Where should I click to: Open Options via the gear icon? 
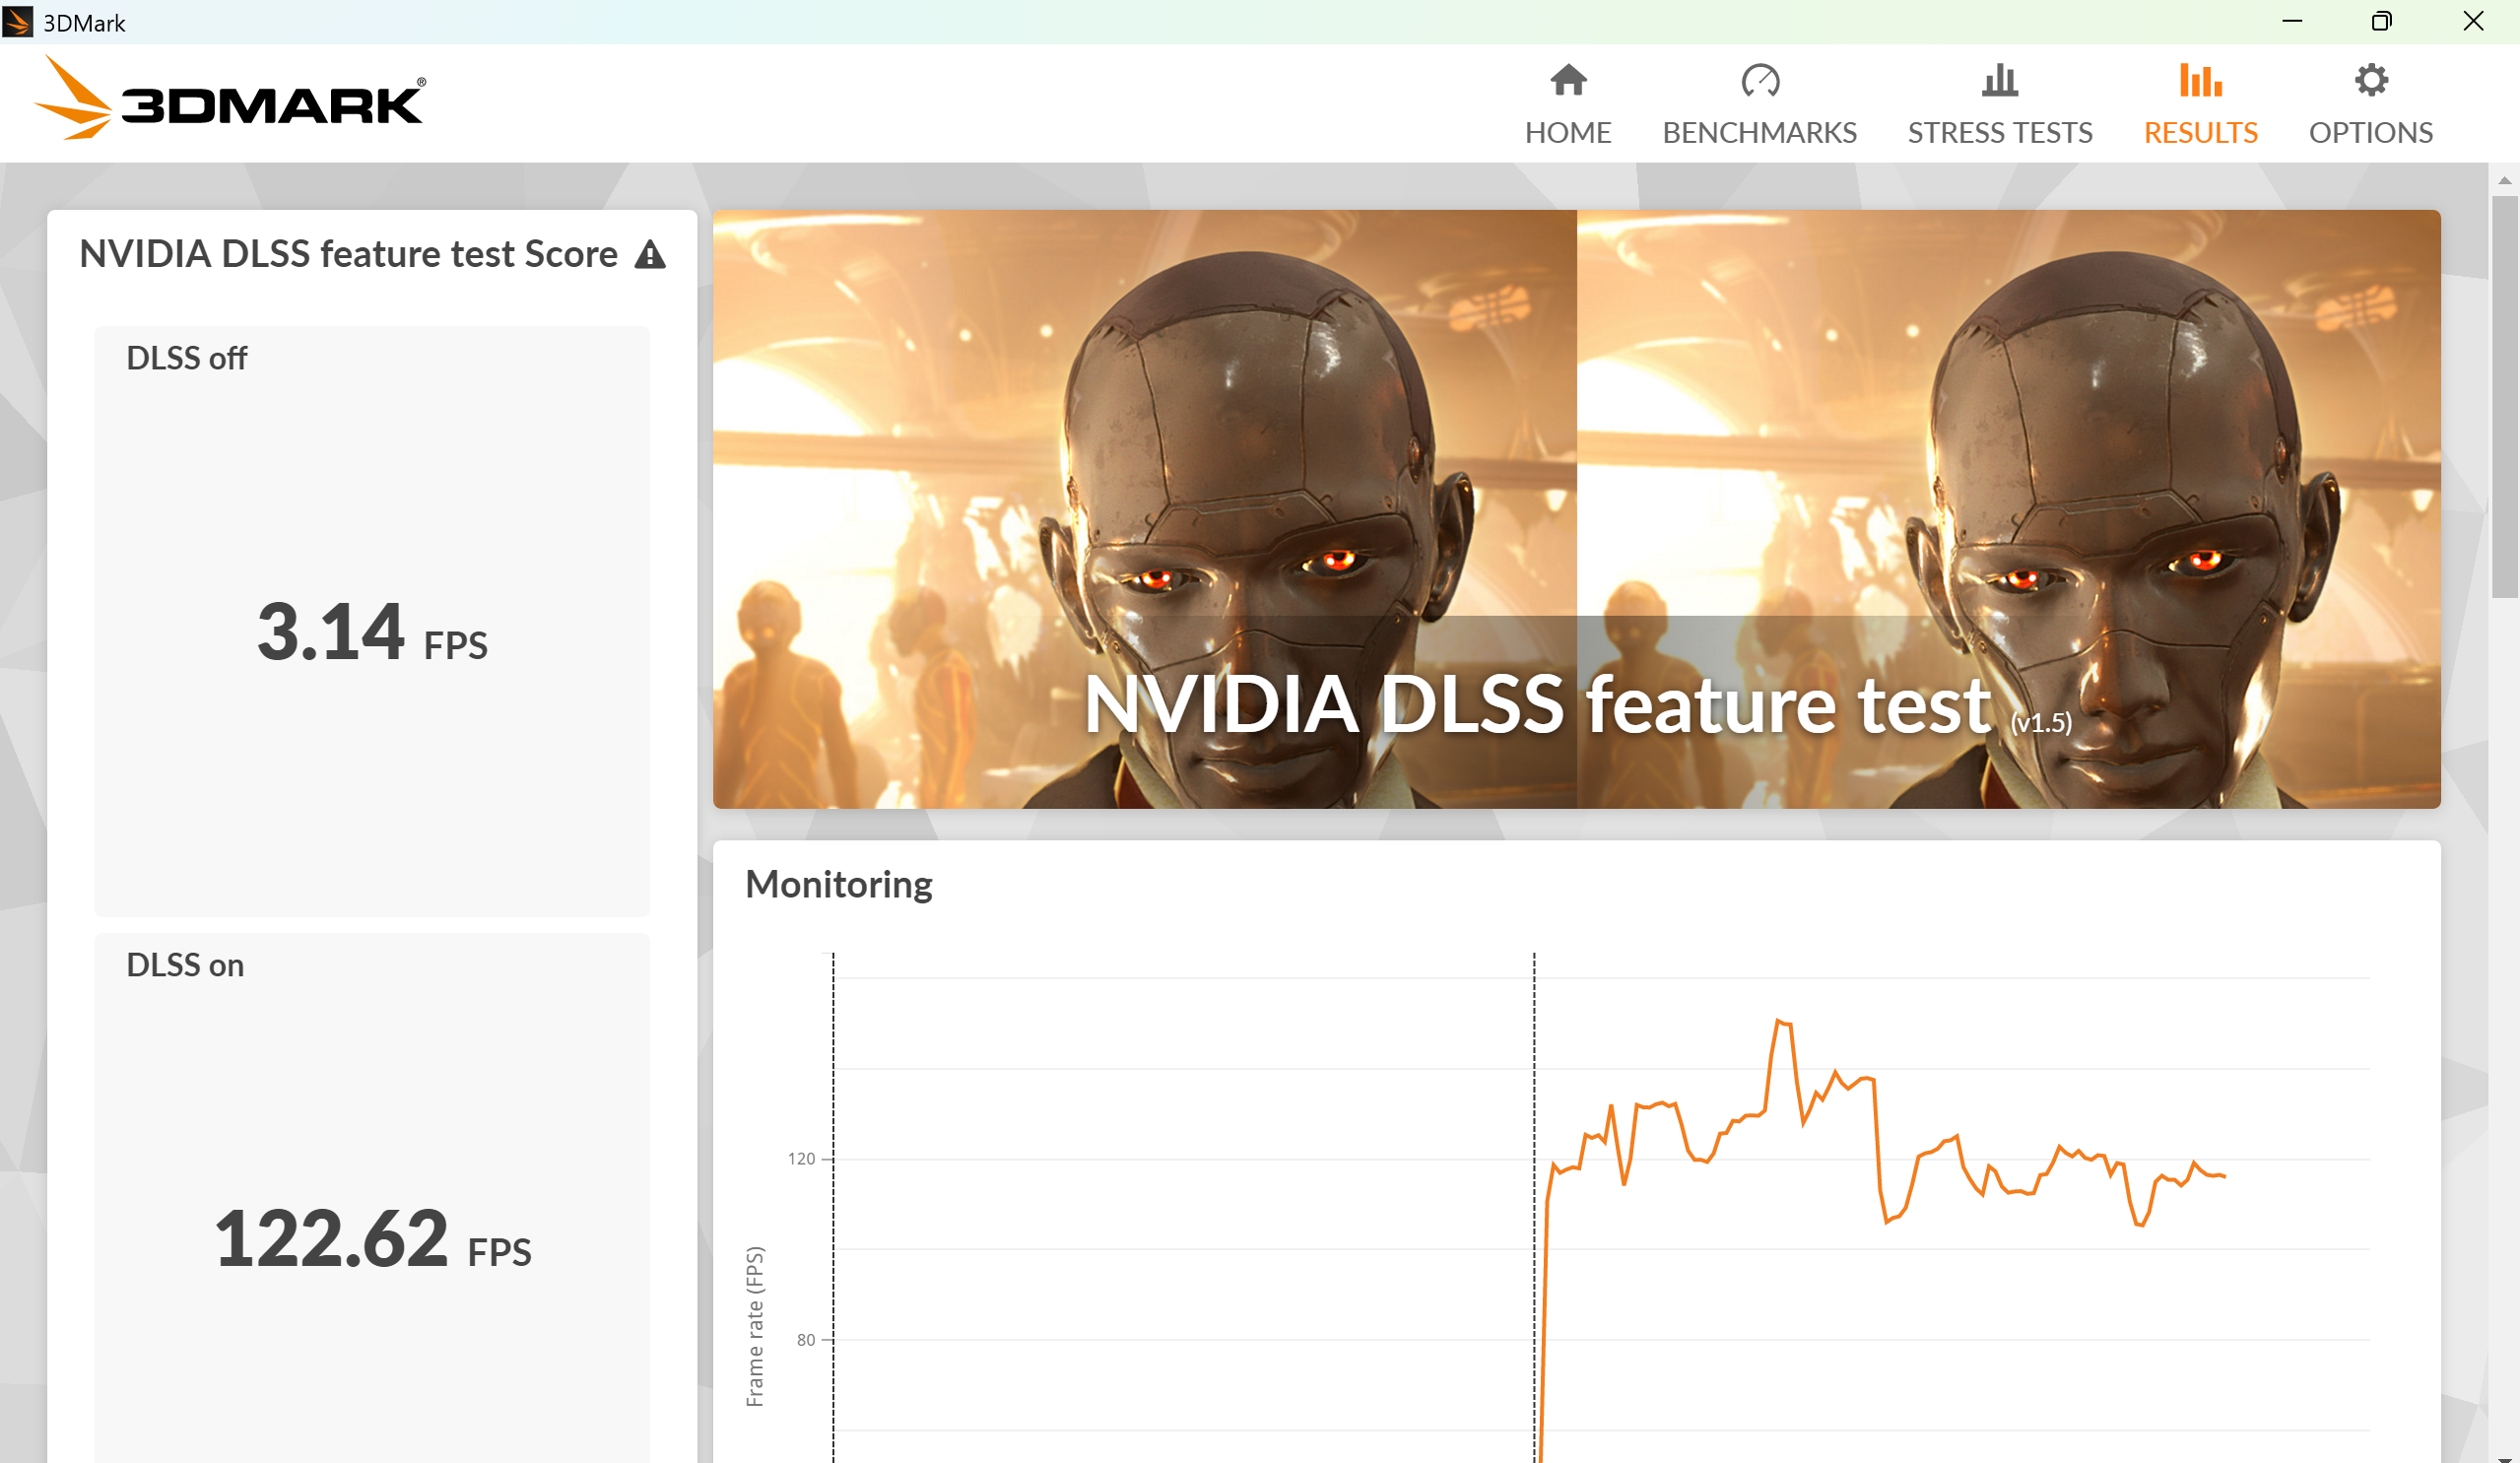pos(2370,80)
